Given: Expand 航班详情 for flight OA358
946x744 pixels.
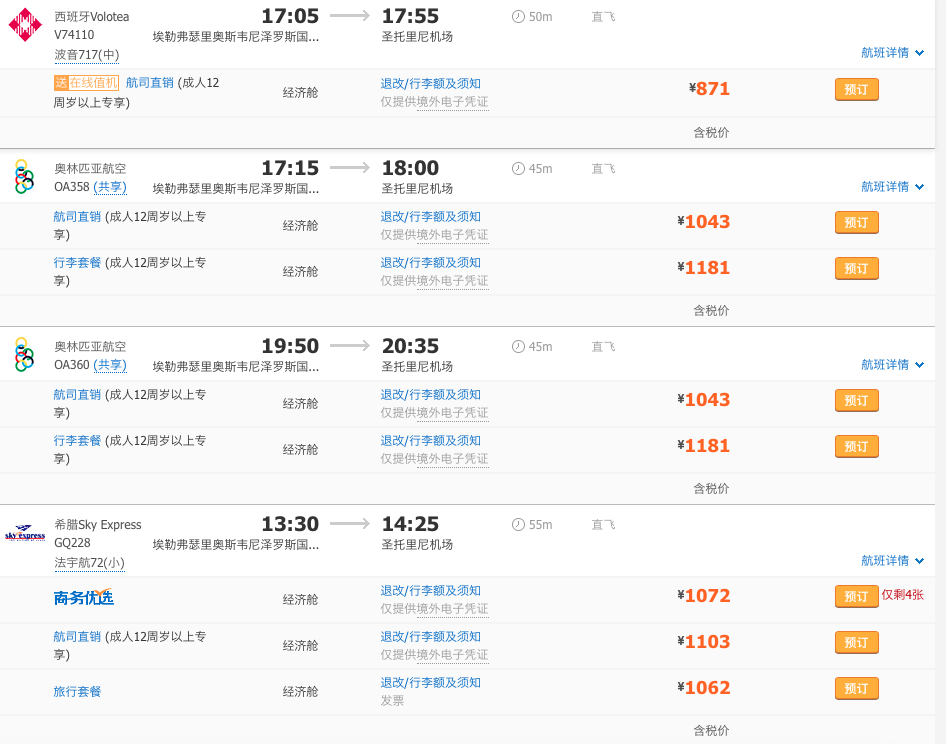Looking at the screenshot, I should (x=892, y=187).
